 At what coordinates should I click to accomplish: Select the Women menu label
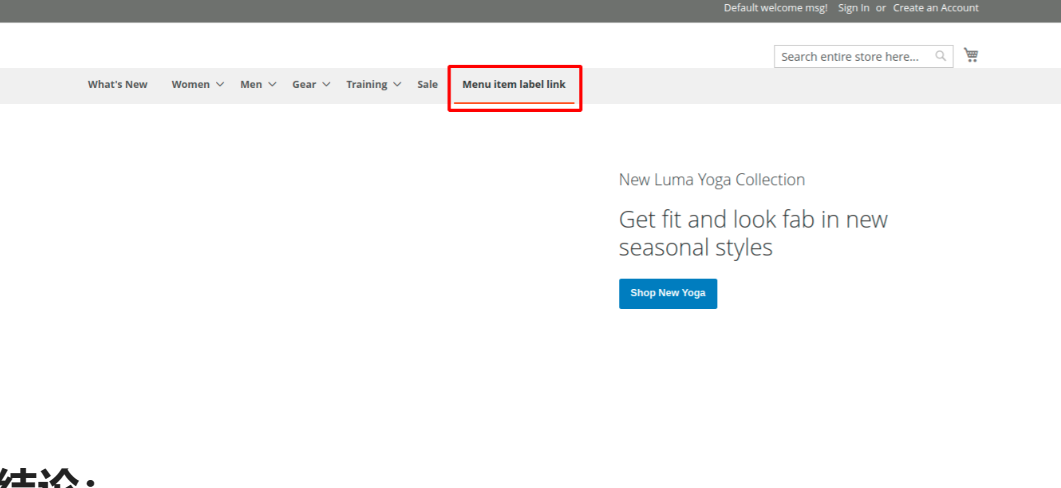tap(190, 85)
